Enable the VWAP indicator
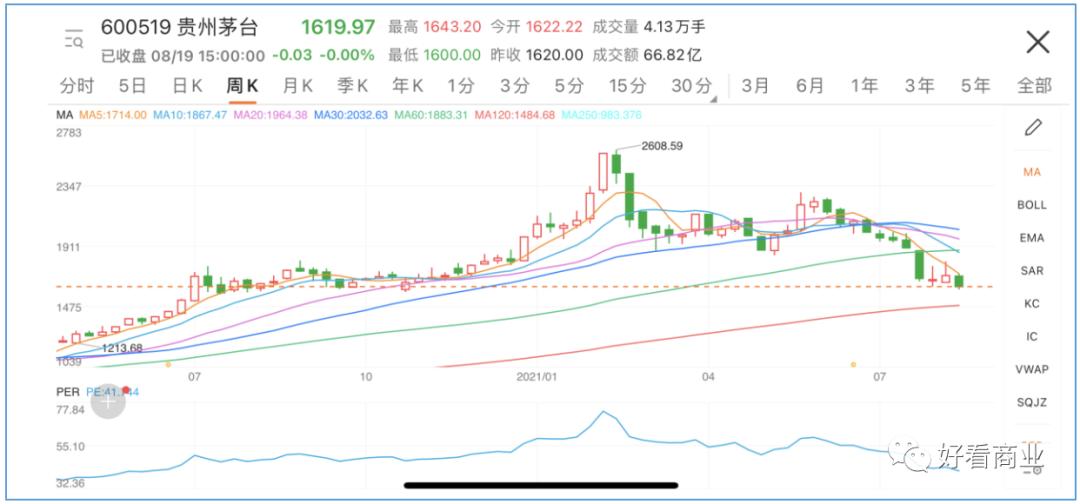 pos(1032,370)
